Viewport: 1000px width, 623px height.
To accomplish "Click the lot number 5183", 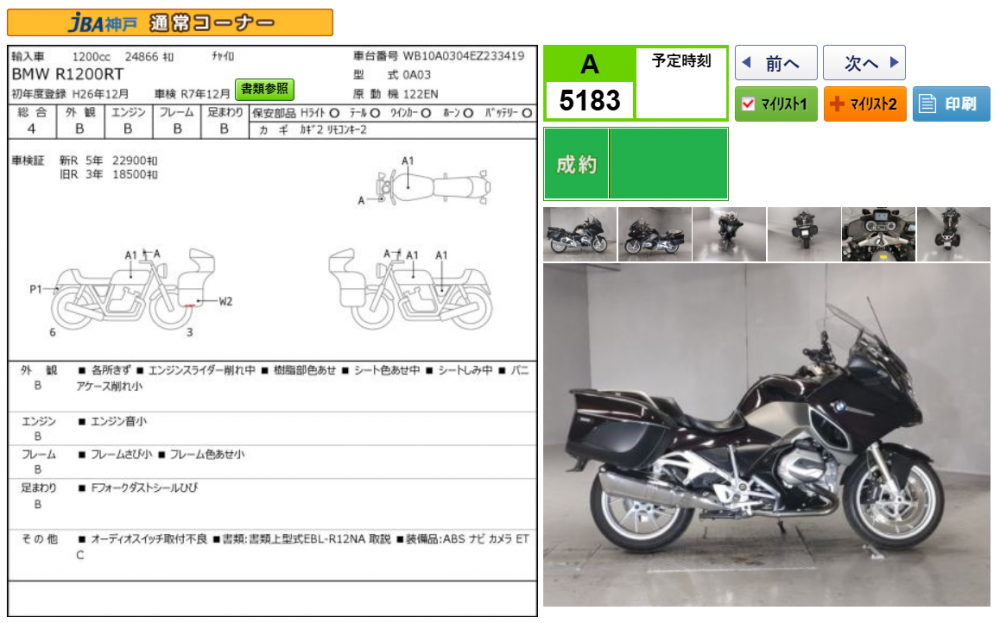I will (x=589, y=100).
